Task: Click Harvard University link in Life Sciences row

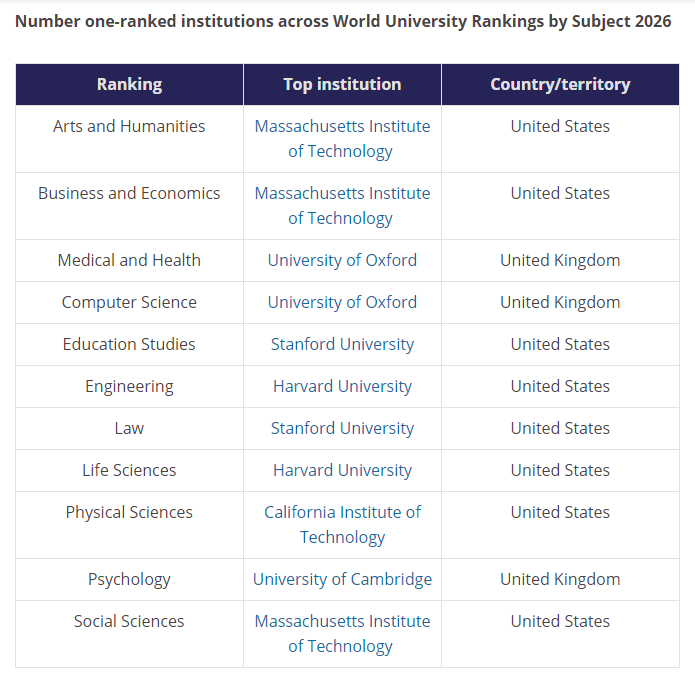Action: click(342, 470)
